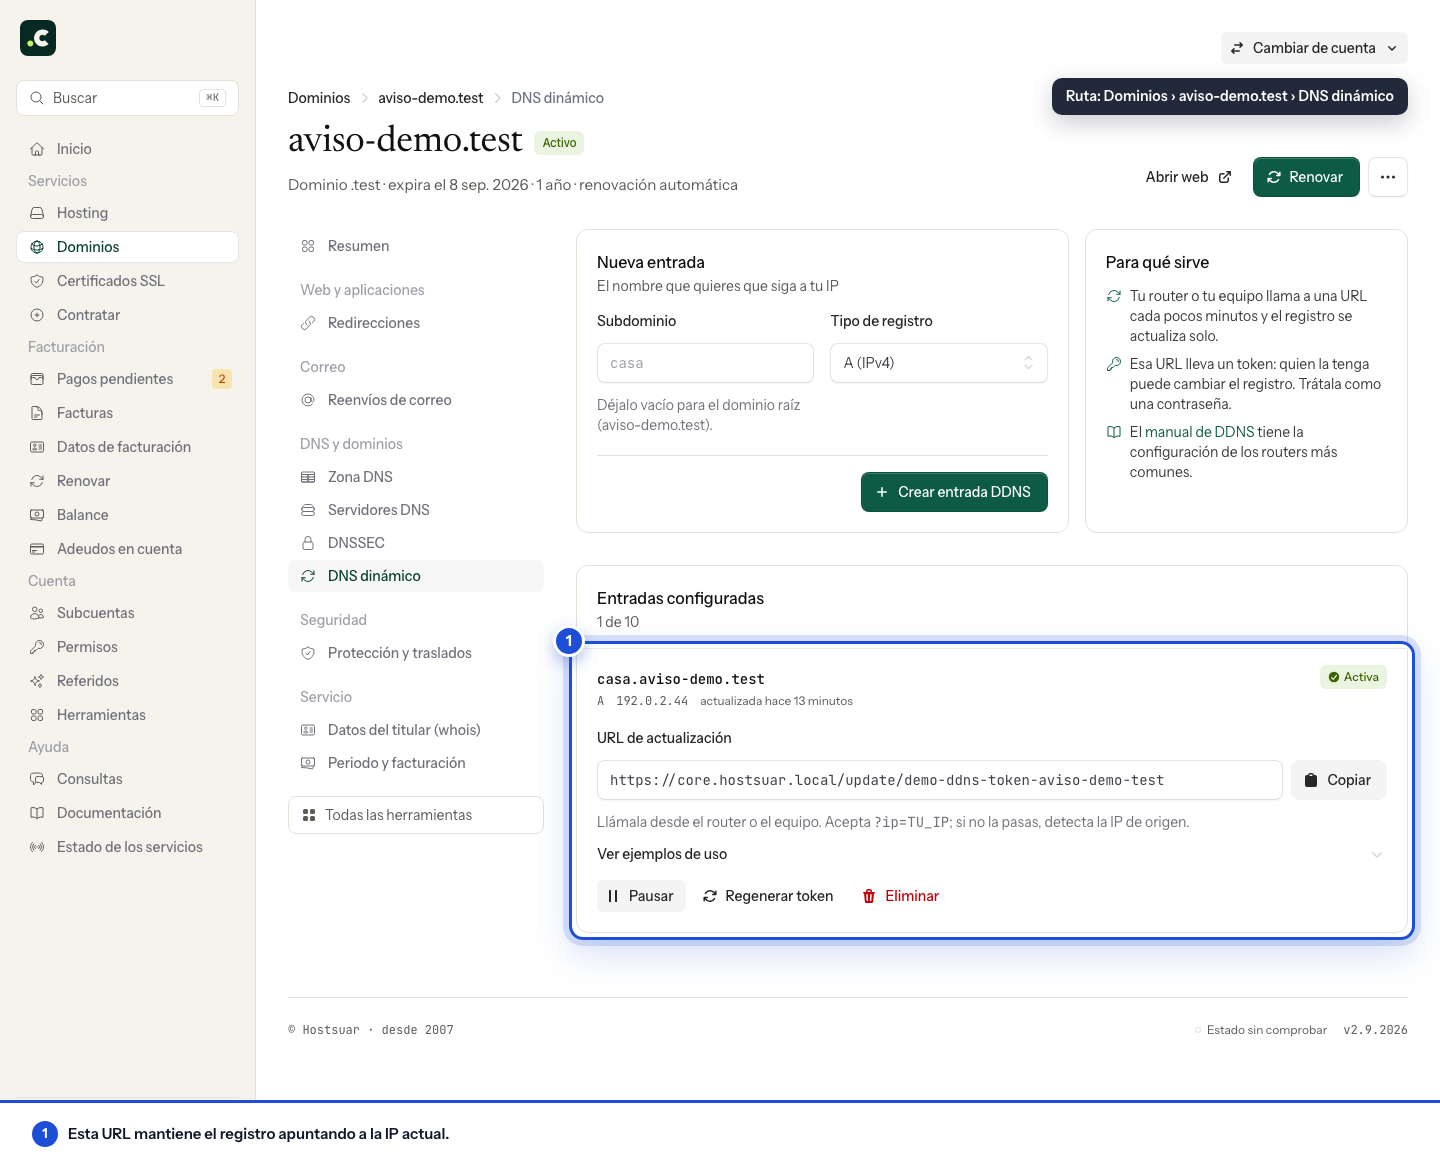This screenshot has height=1164, width=1440.
Task: Click the Activa badge on casa entry
Action: pos(1353,677)
